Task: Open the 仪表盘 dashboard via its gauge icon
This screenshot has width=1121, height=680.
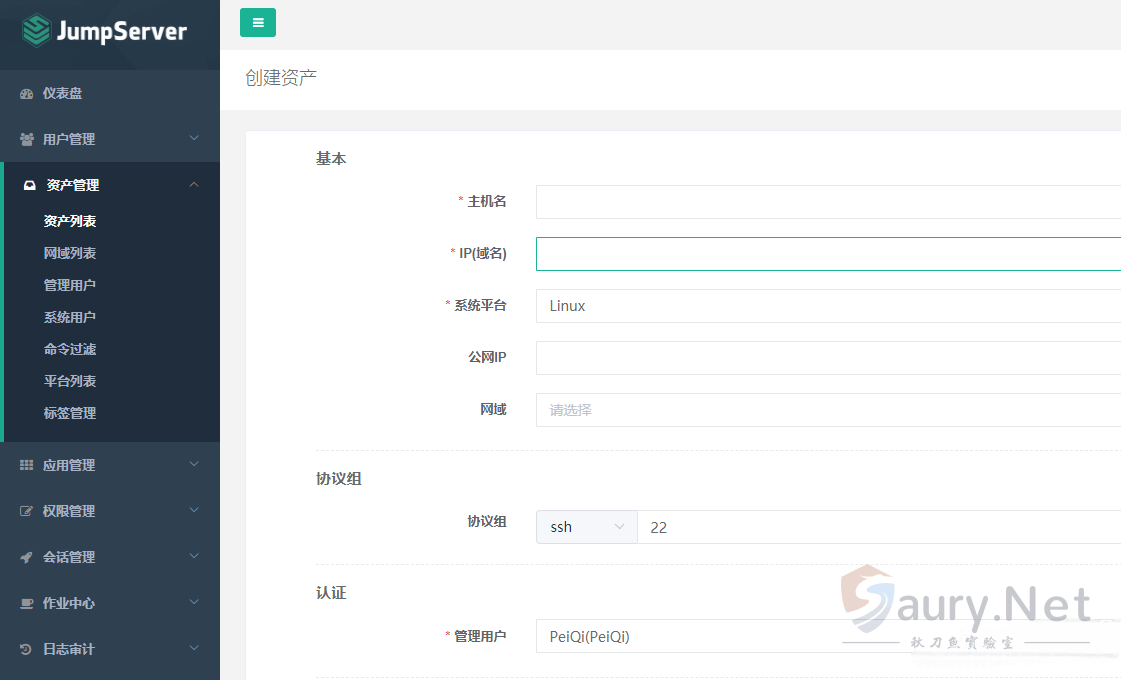Action: [x=25, y=93]
